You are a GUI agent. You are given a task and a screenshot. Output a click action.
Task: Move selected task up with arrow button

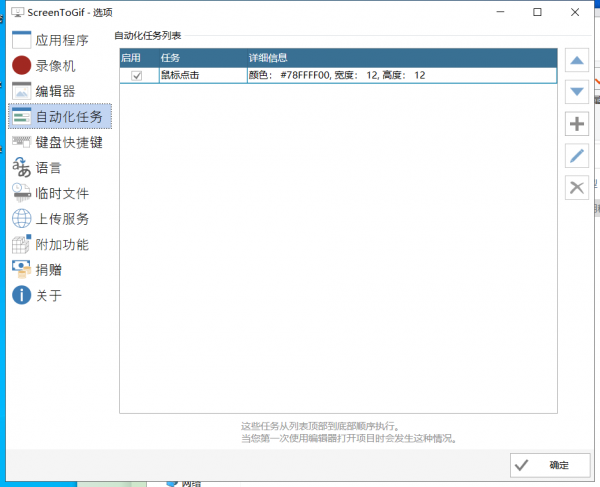click(x=577, y=60)
